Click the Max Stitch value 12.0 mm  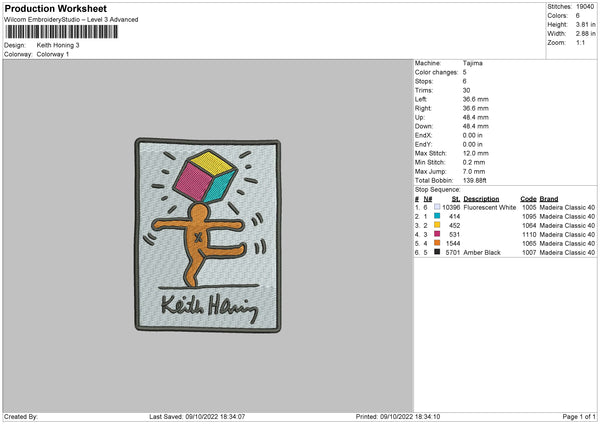[476, 153]
